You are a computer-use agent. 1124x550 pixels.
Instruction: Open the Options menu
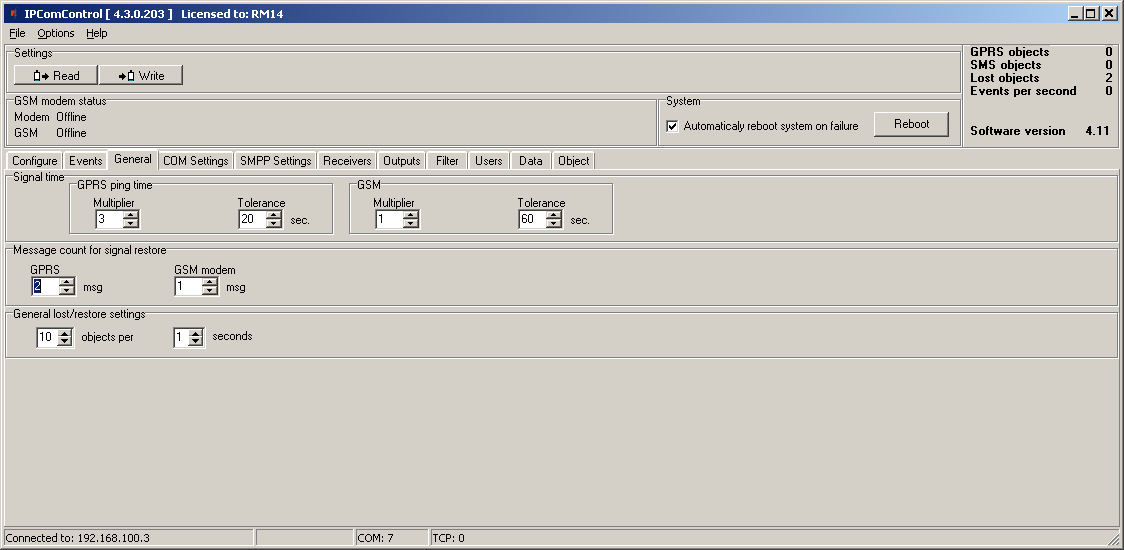56,33
